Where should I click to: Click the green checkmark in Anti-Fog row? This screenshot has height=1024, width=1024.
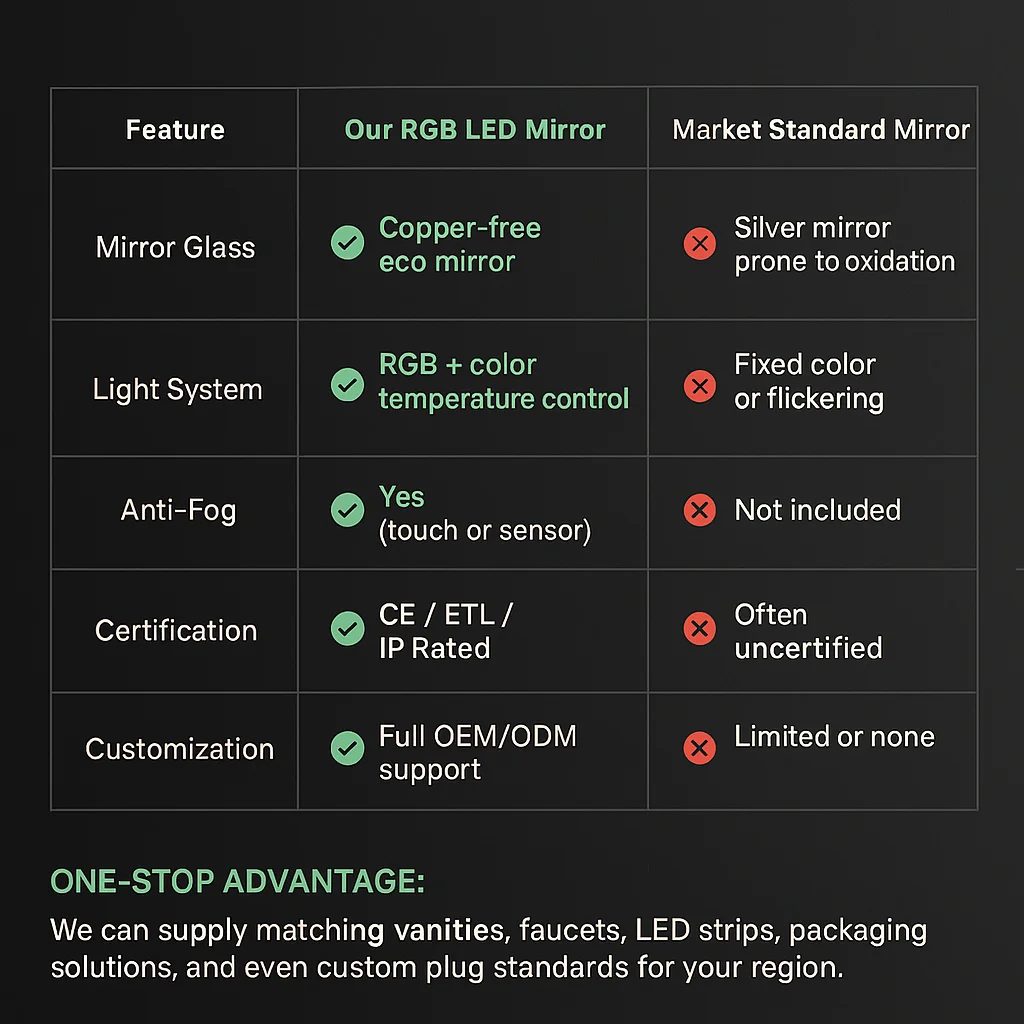click(347, 510)
